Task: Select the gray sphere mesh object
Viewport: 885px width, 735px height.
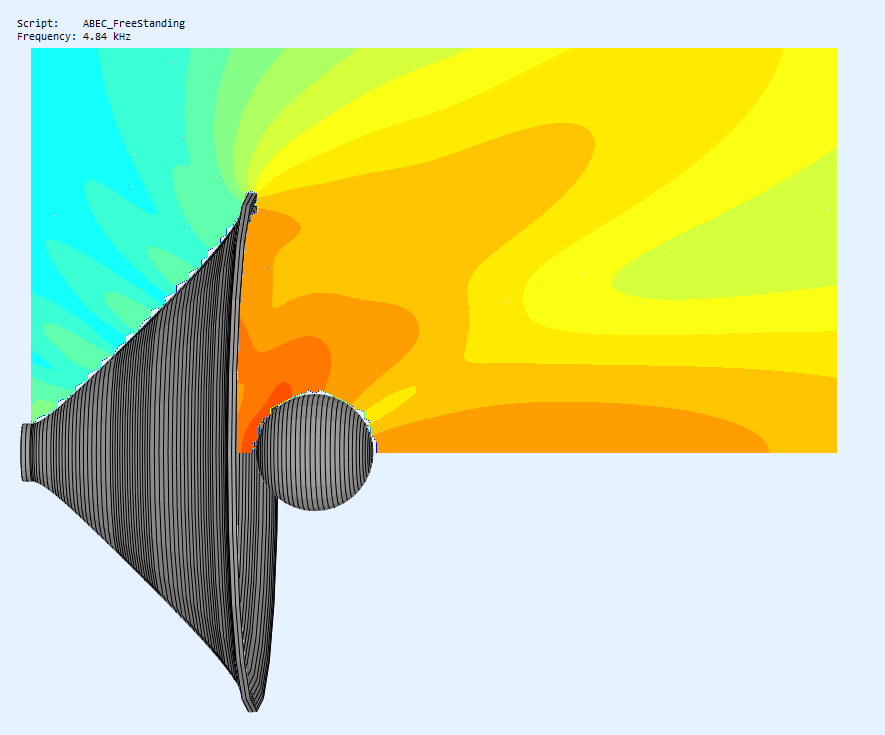Action: tap(315, 452)
